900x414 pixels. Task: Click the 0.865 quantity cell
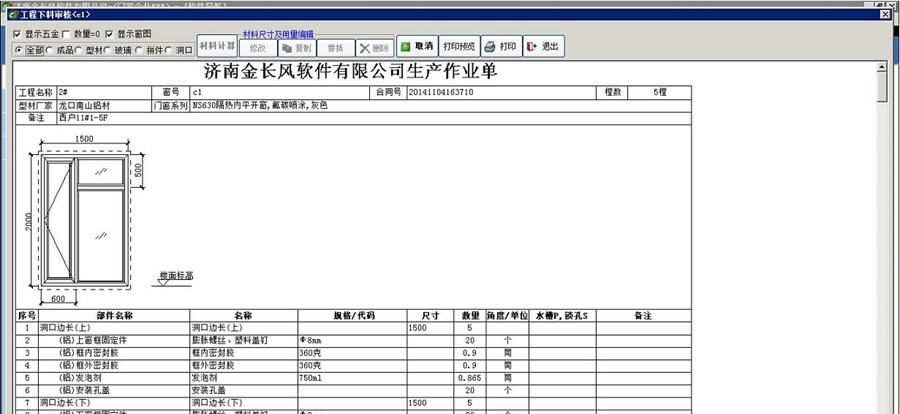coord(470,378)
